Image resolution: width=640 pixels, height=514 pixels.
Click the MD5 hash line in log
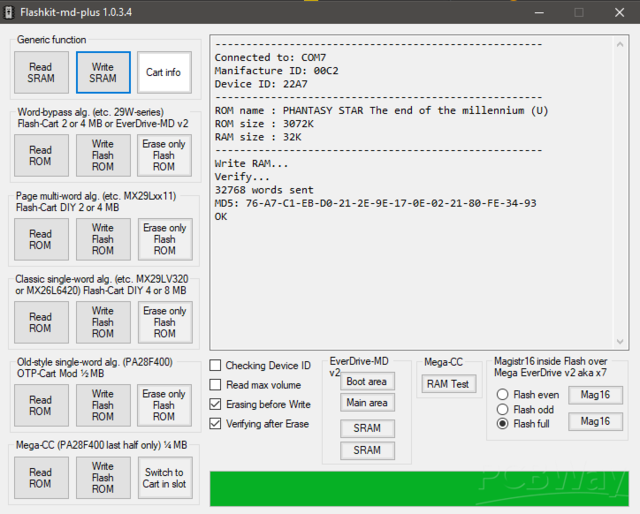click(x=376, y=203)
